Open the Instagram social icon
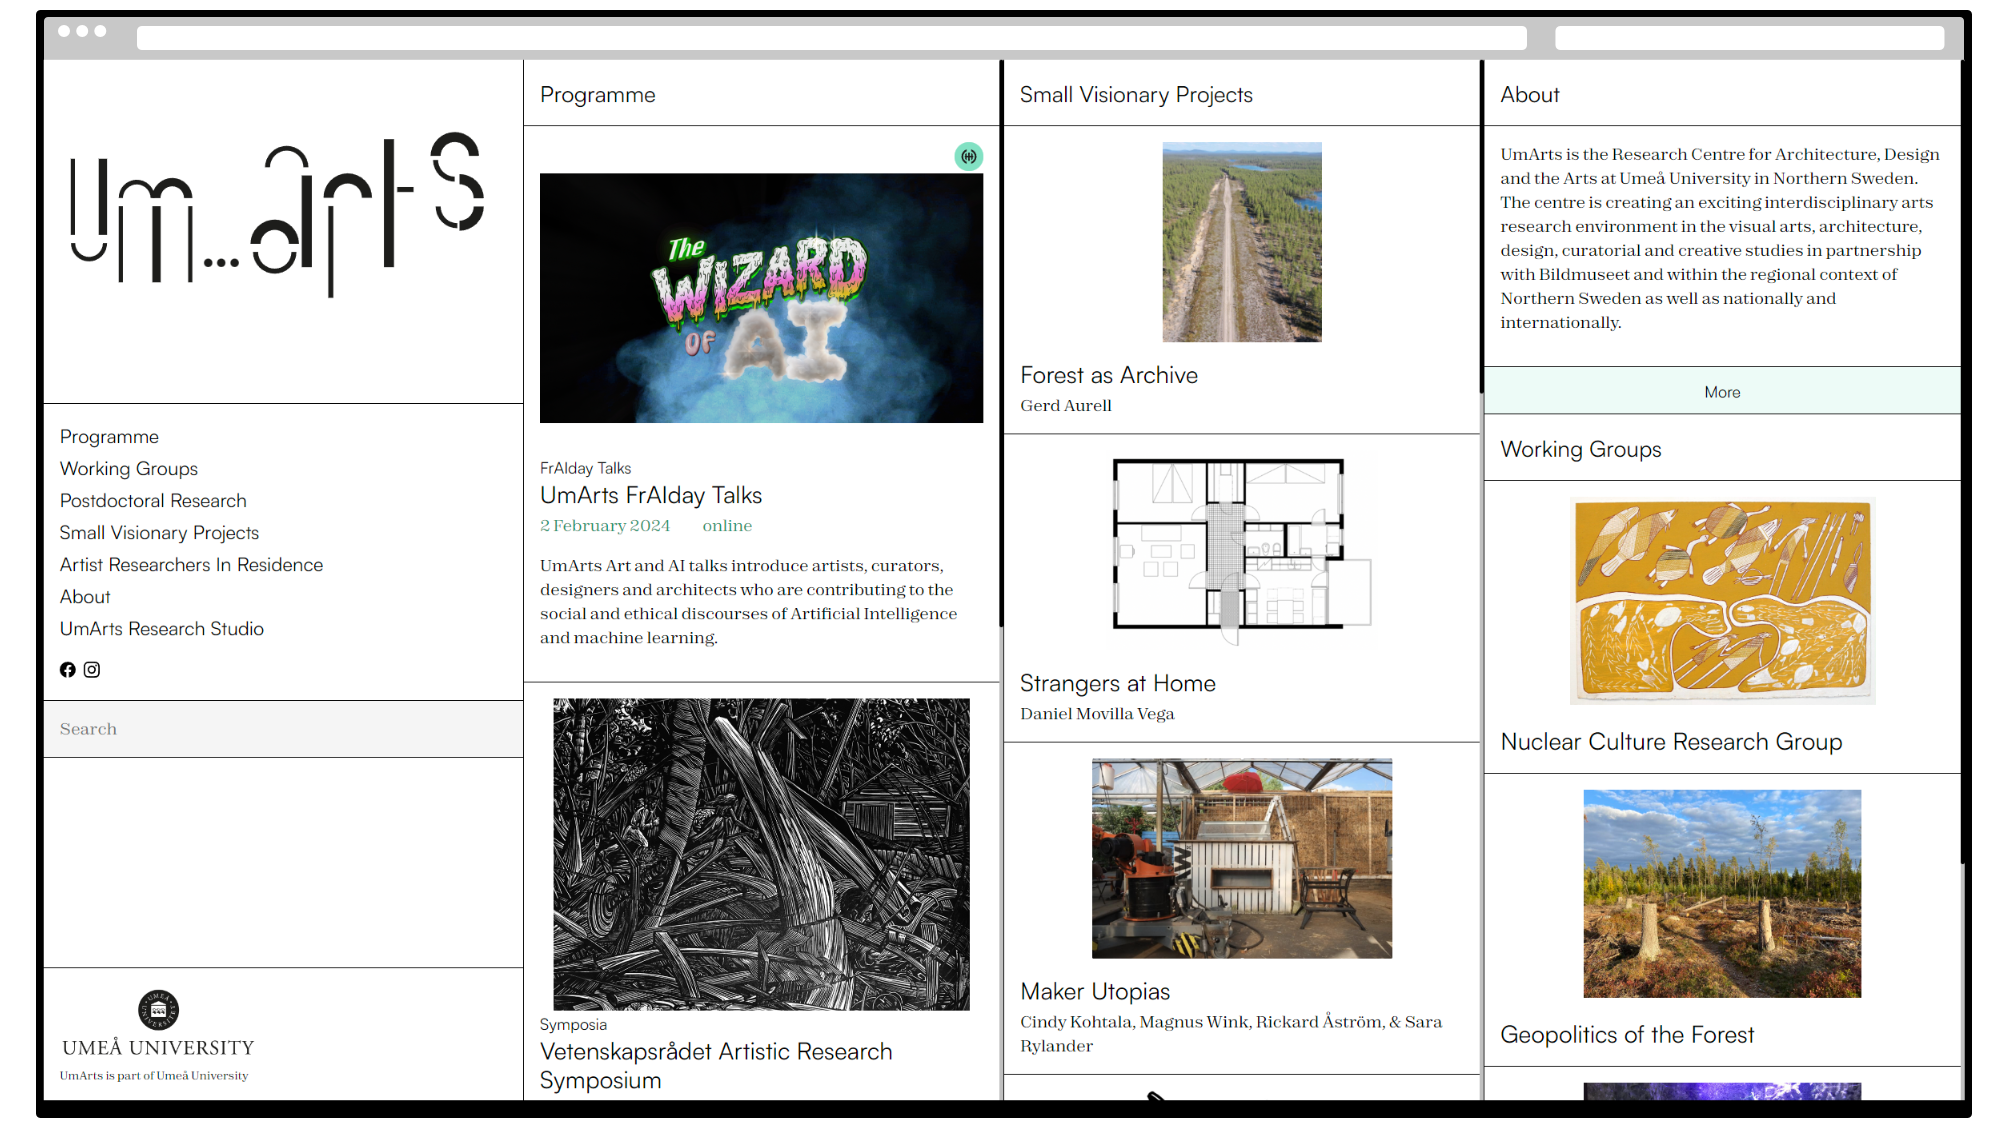Image resolution: width=2008 pixels, height=1130 pixels. (x=92, y=670)
